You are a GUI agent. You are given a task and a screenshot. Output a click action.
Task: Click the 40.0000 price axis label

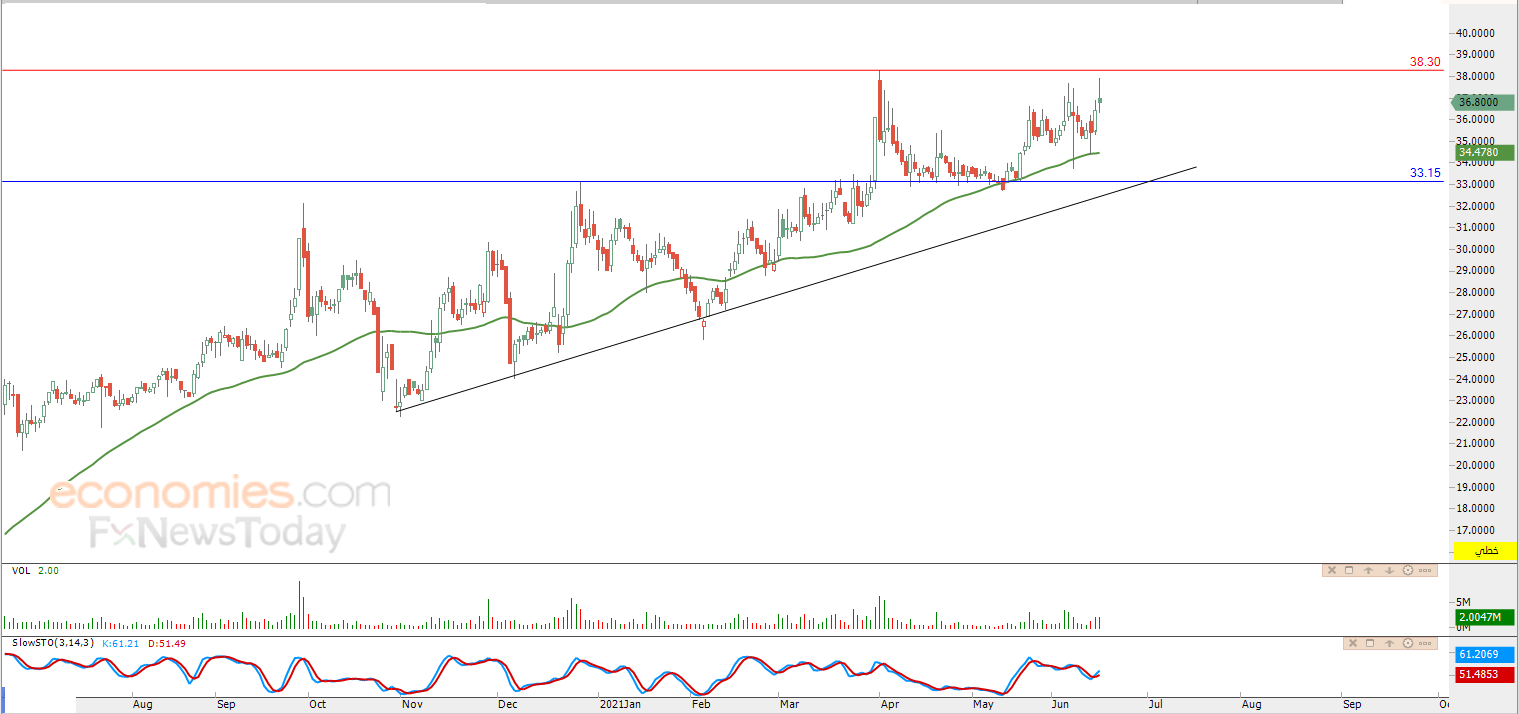pyautogui.click(x=1476, y=33)
